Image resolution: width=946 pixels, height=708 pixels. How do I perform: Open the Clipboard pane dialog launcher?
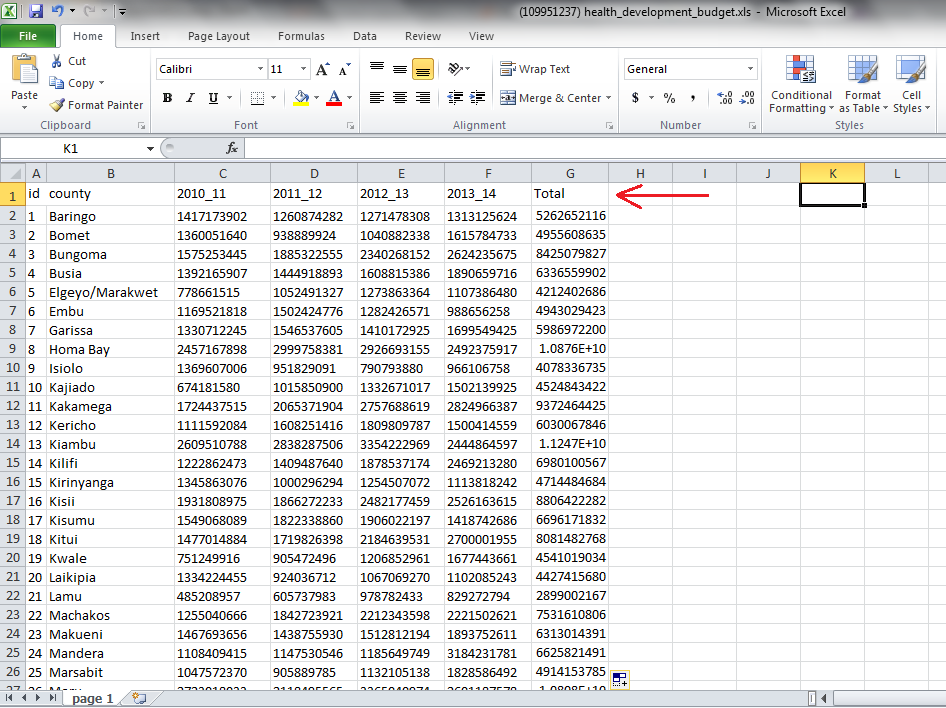click(x=141, y=125)
